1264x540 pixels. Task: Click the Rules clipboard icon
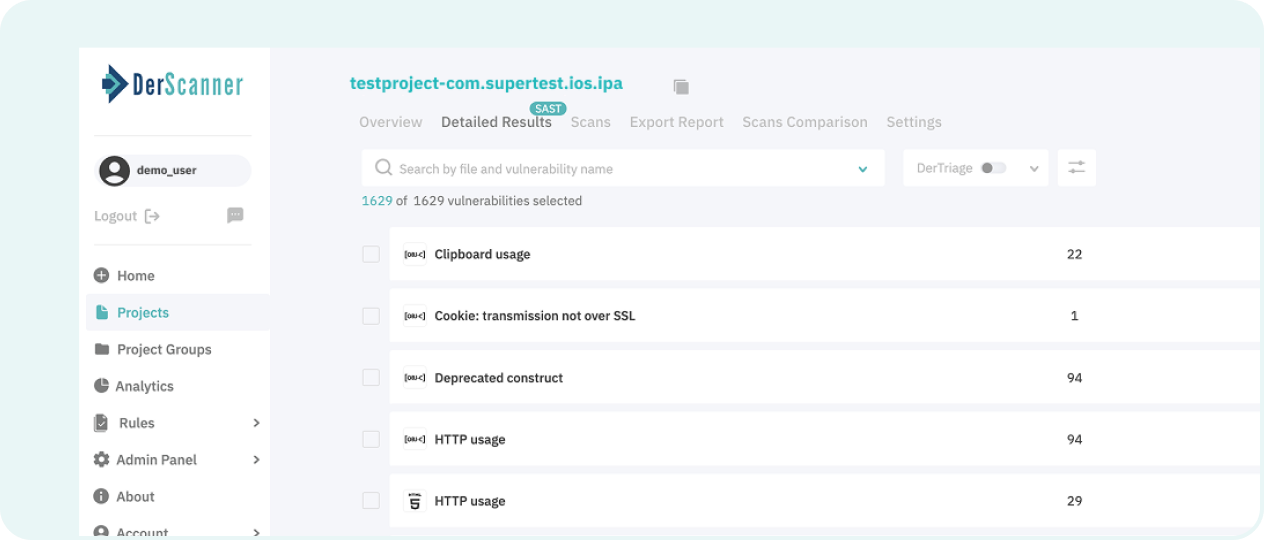coord(101,423)
